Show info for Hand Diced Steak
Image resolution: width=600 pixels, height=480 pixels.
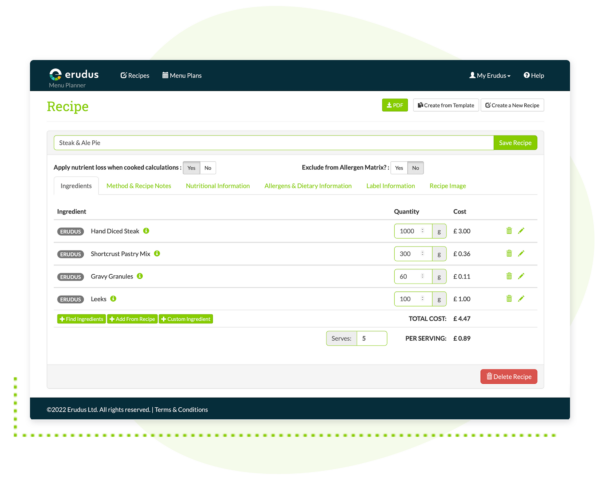(146, 231)
